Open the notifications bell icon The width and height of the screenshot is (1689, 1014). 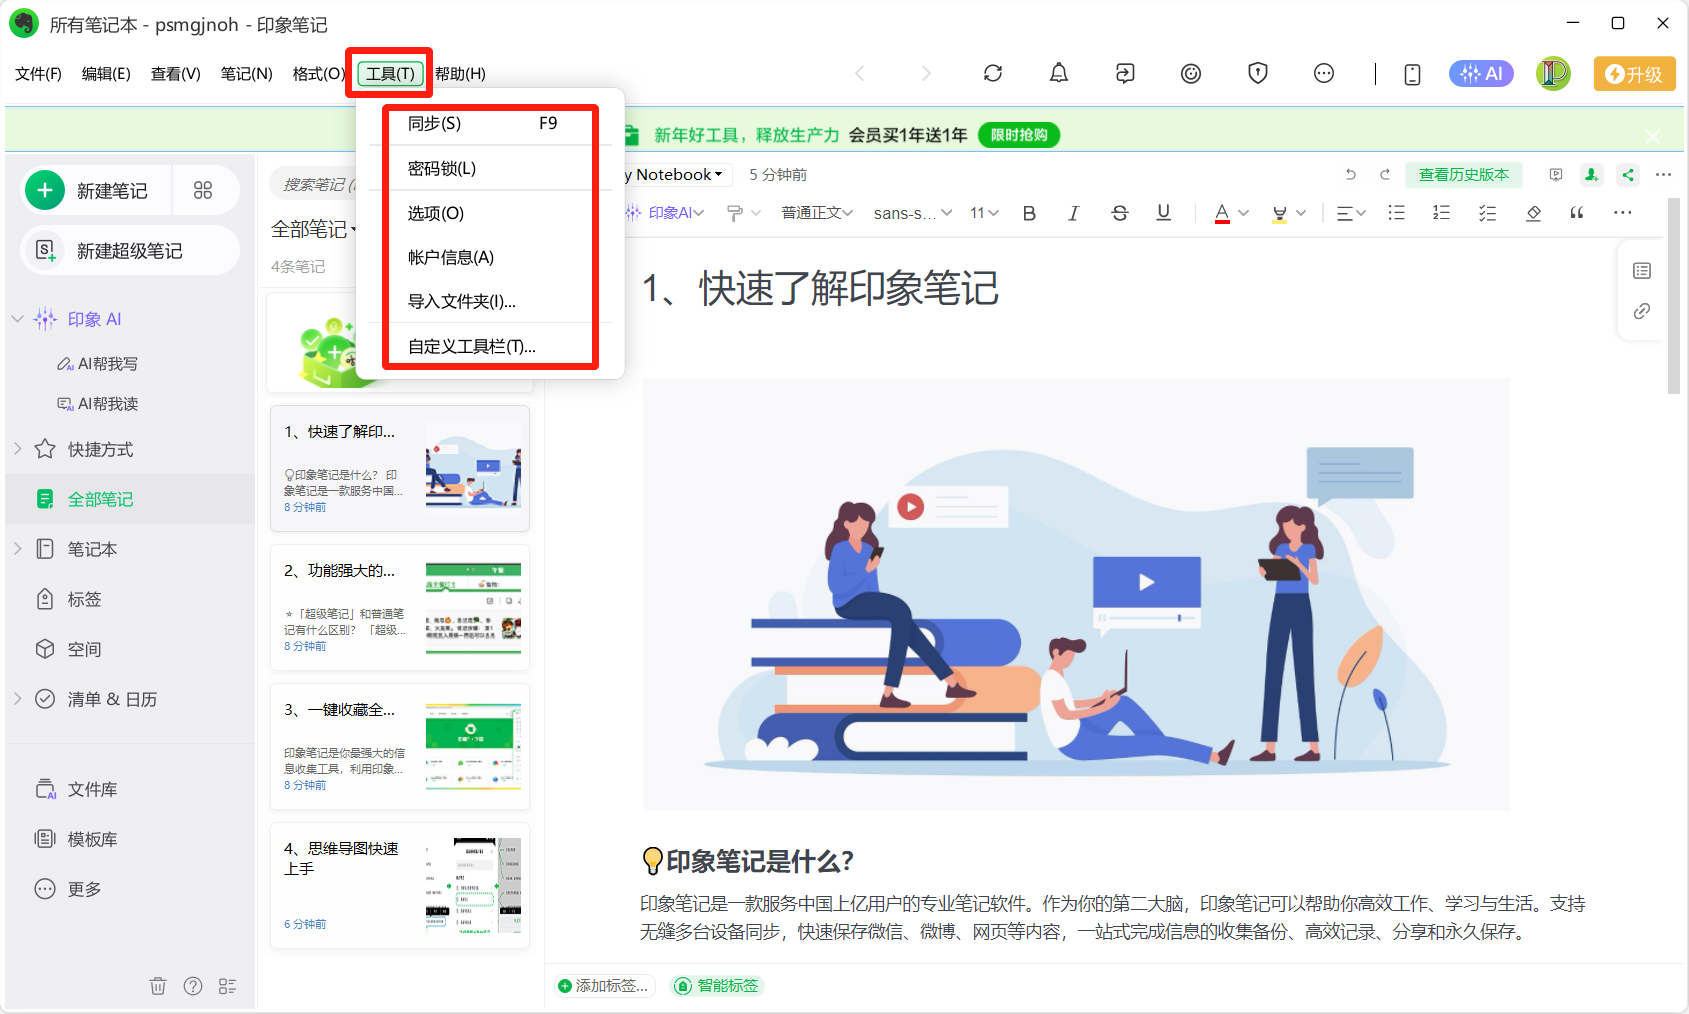(1058, 73)
